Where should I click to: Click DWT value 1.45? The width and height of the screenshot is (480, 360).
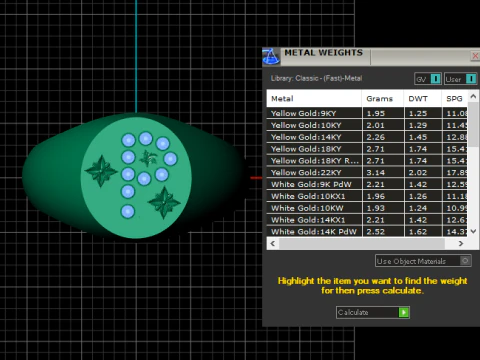pos(418,137)
